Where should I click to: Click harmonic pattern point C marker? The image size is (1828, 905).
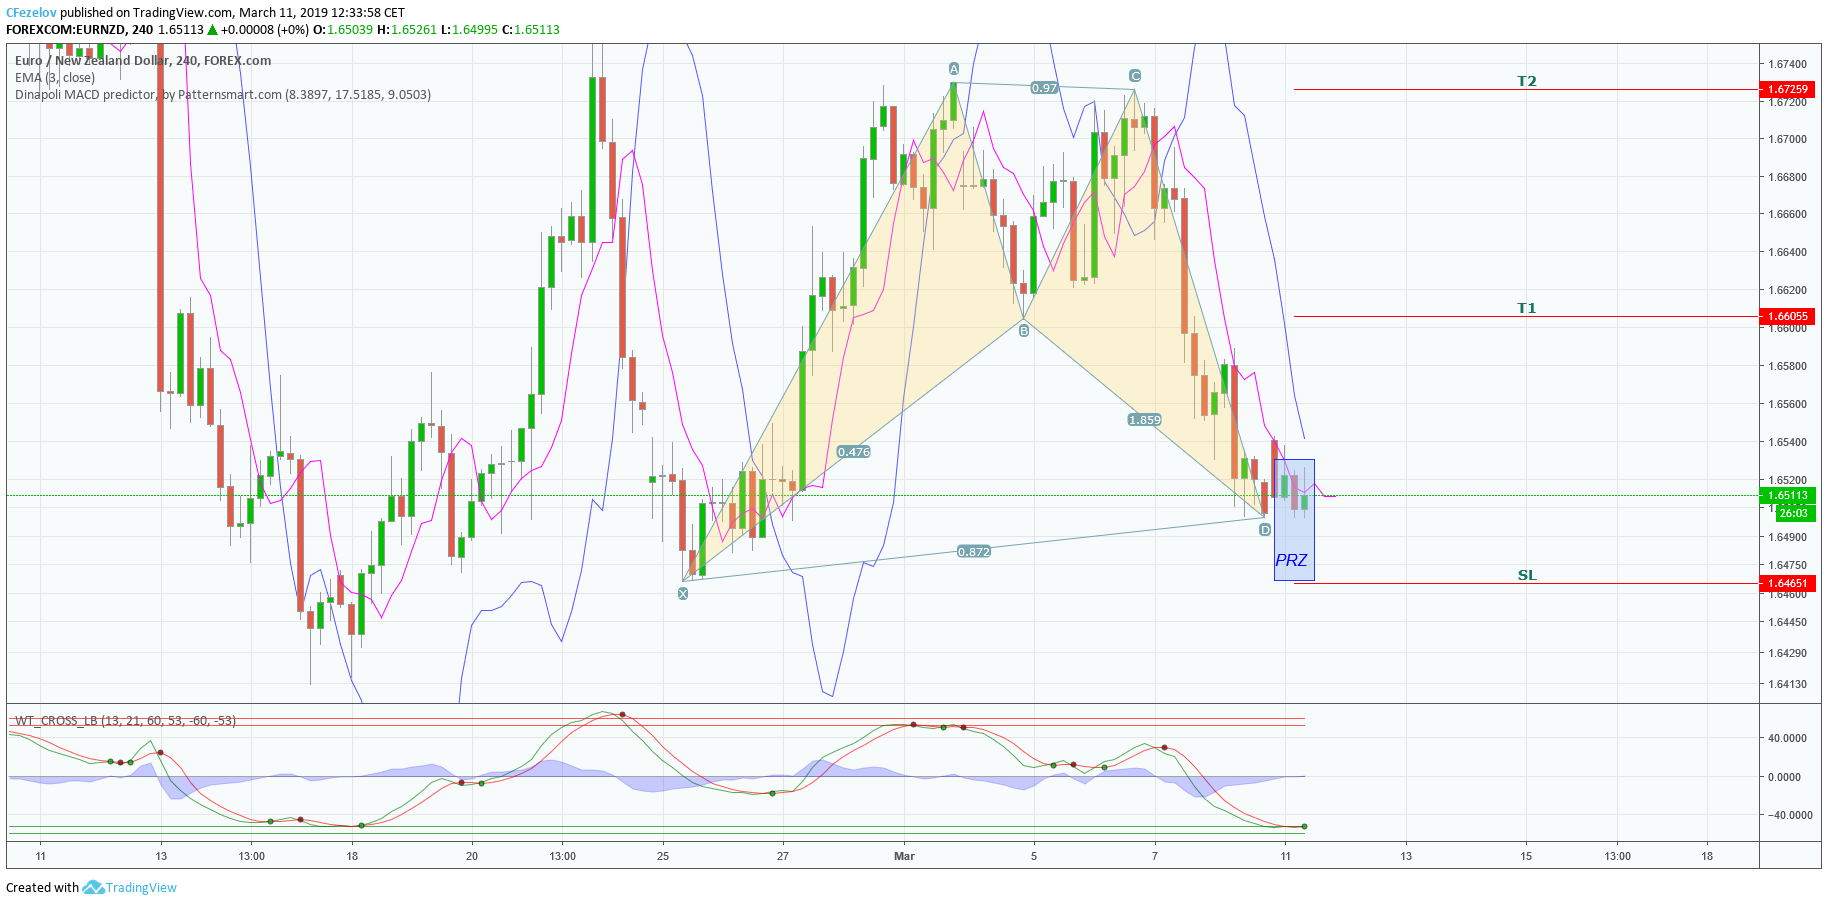(1135, 76)
